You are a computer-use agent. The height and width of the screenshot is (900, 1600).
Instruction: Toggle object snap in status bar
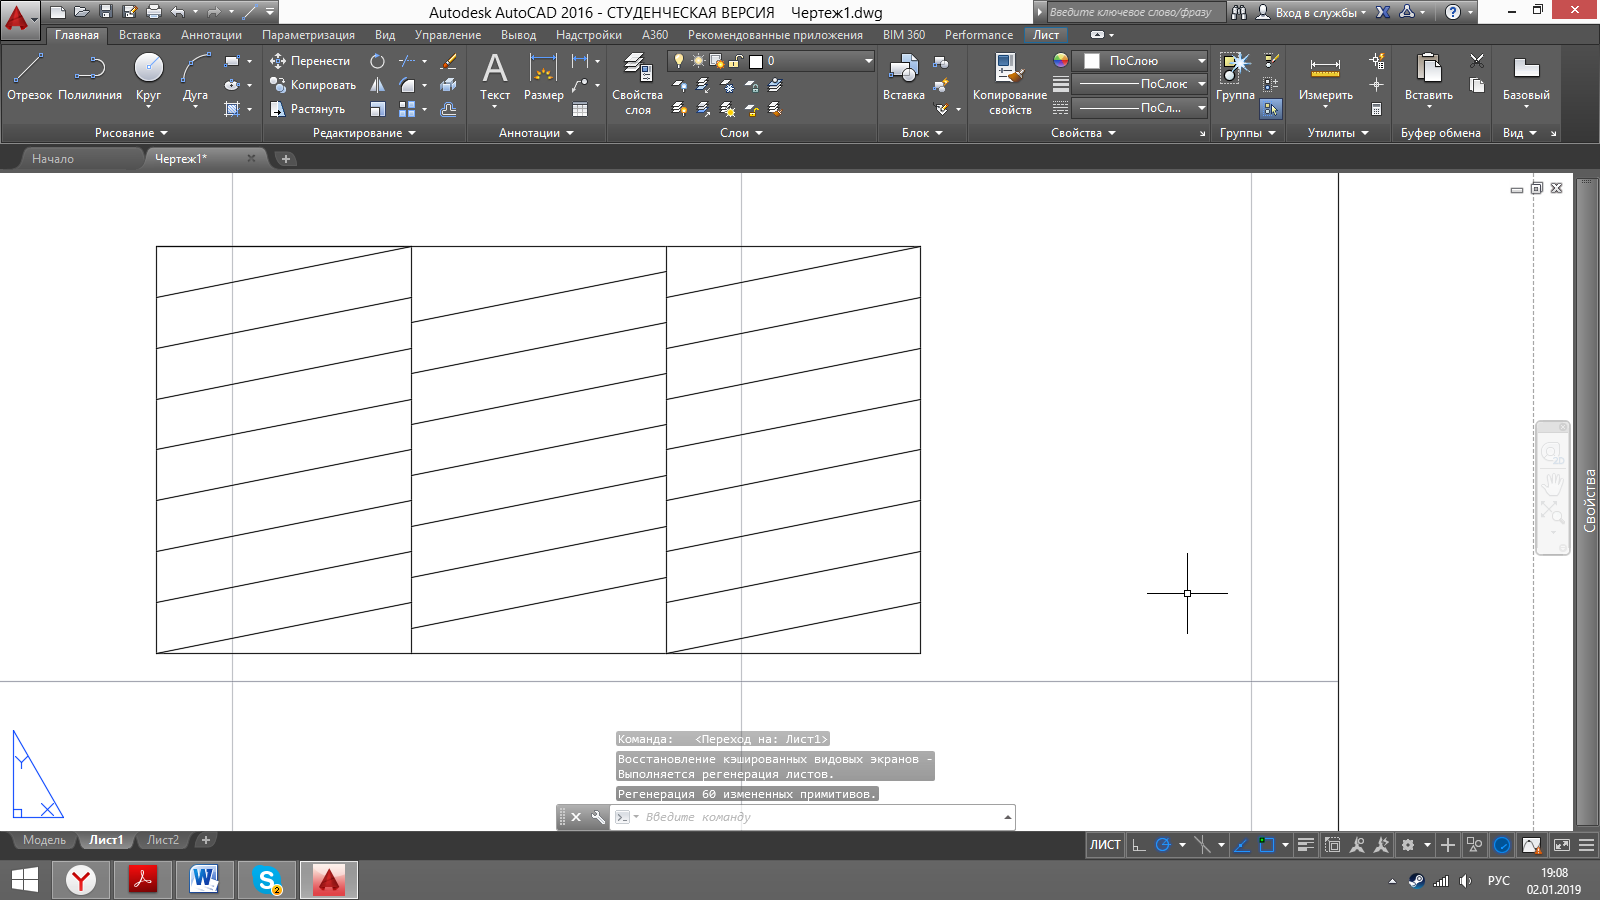(x=1267, y=845)
